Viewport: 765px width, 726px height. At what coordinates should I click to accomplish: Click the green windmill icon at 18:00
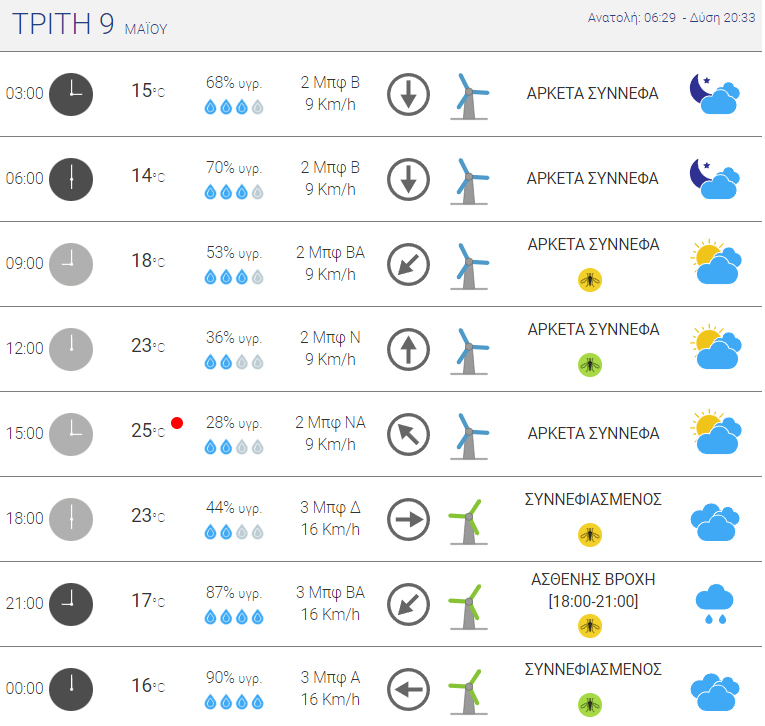click(468, 521)
